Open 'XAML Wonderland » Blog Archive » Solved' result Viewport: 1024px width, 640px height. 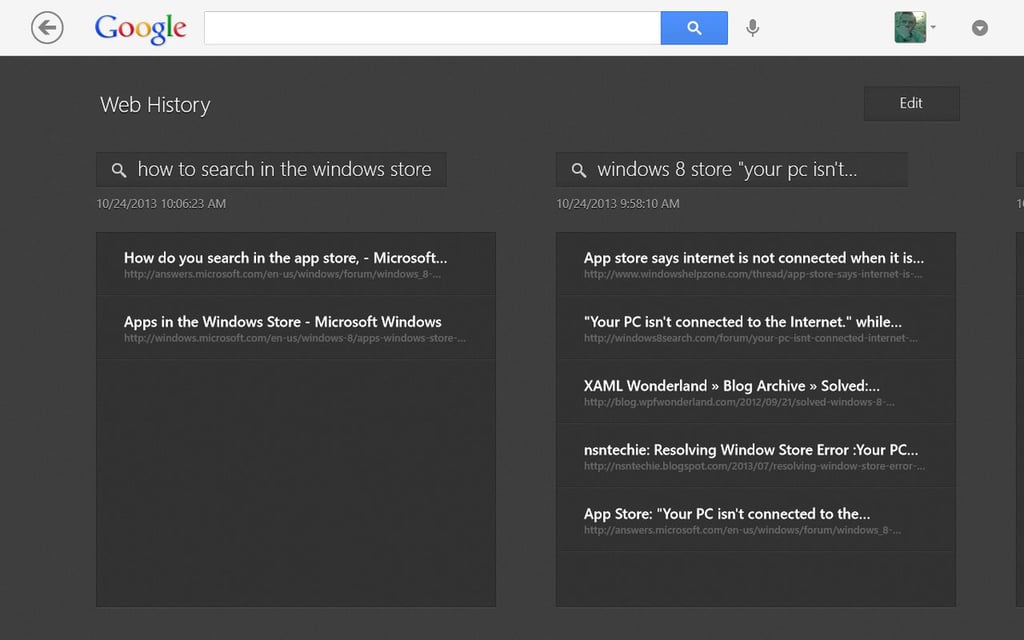pos(756,392)
